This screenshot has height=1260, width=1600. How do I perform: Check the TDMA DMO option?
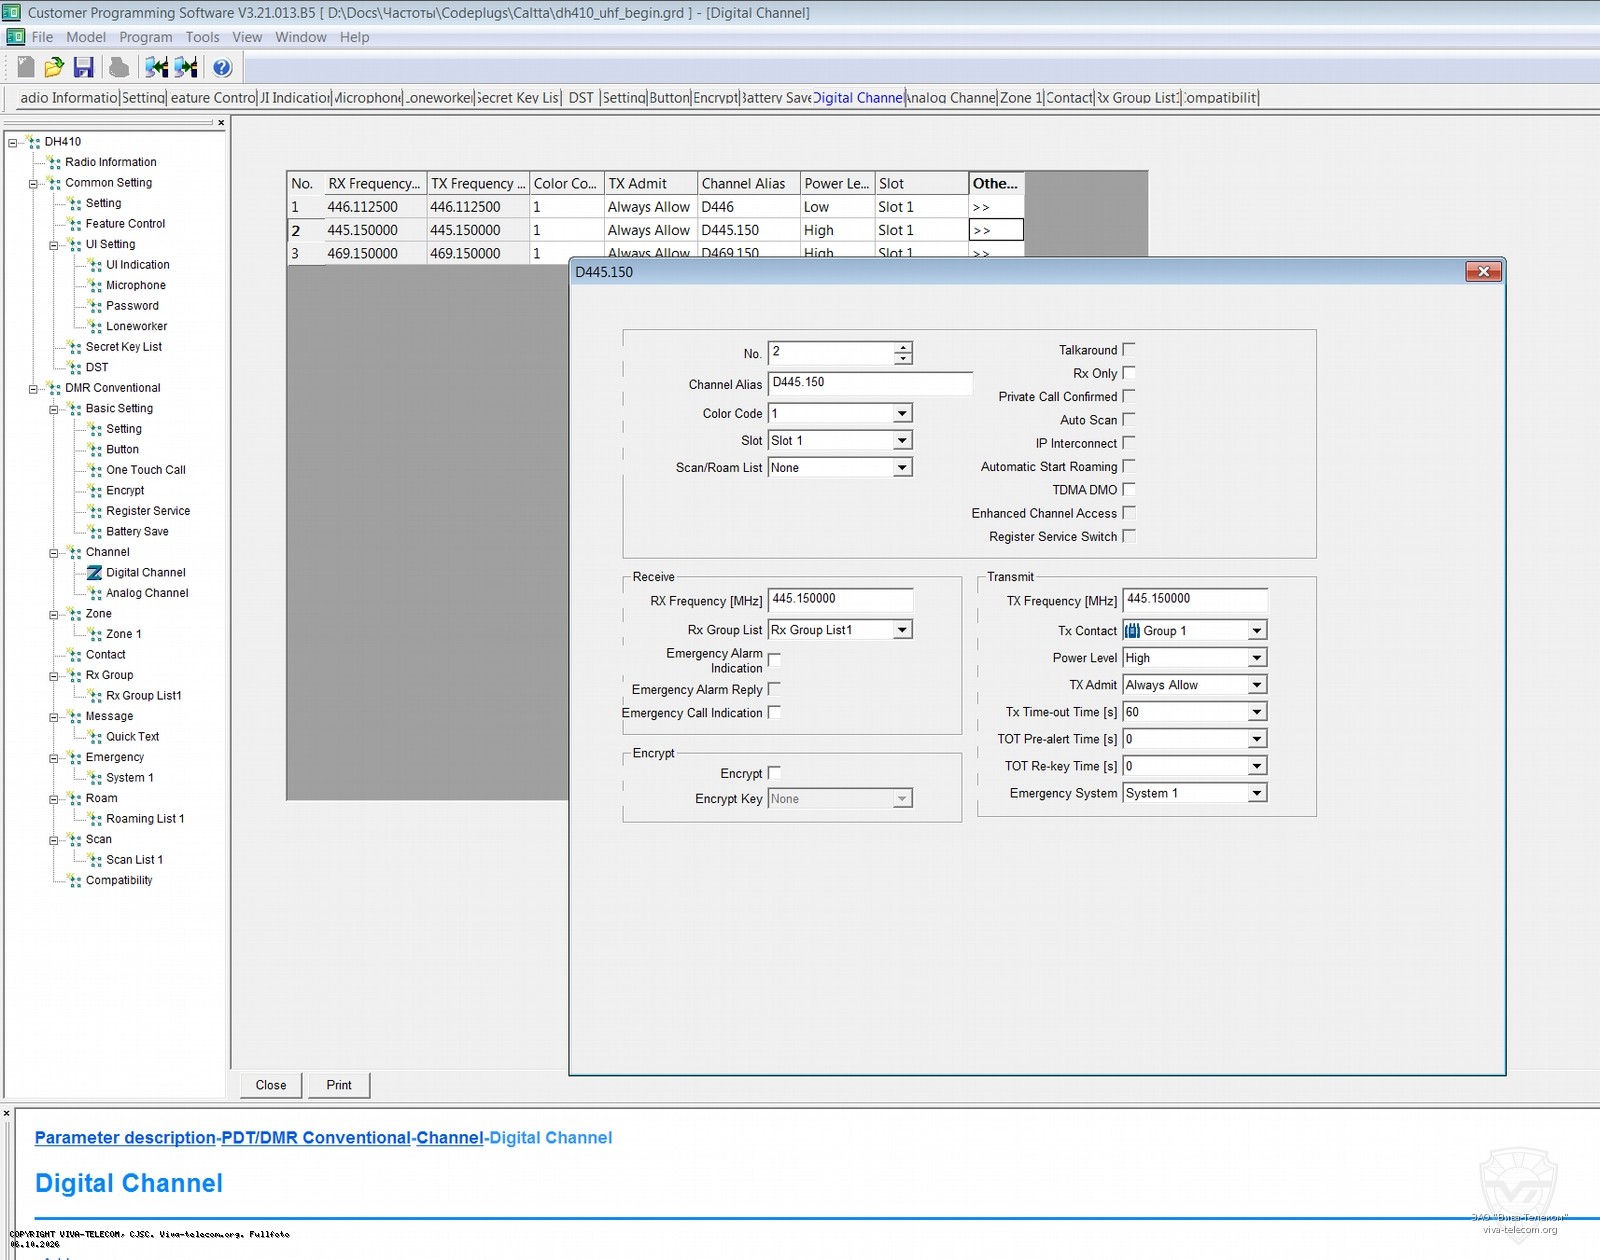point(1129,489)
